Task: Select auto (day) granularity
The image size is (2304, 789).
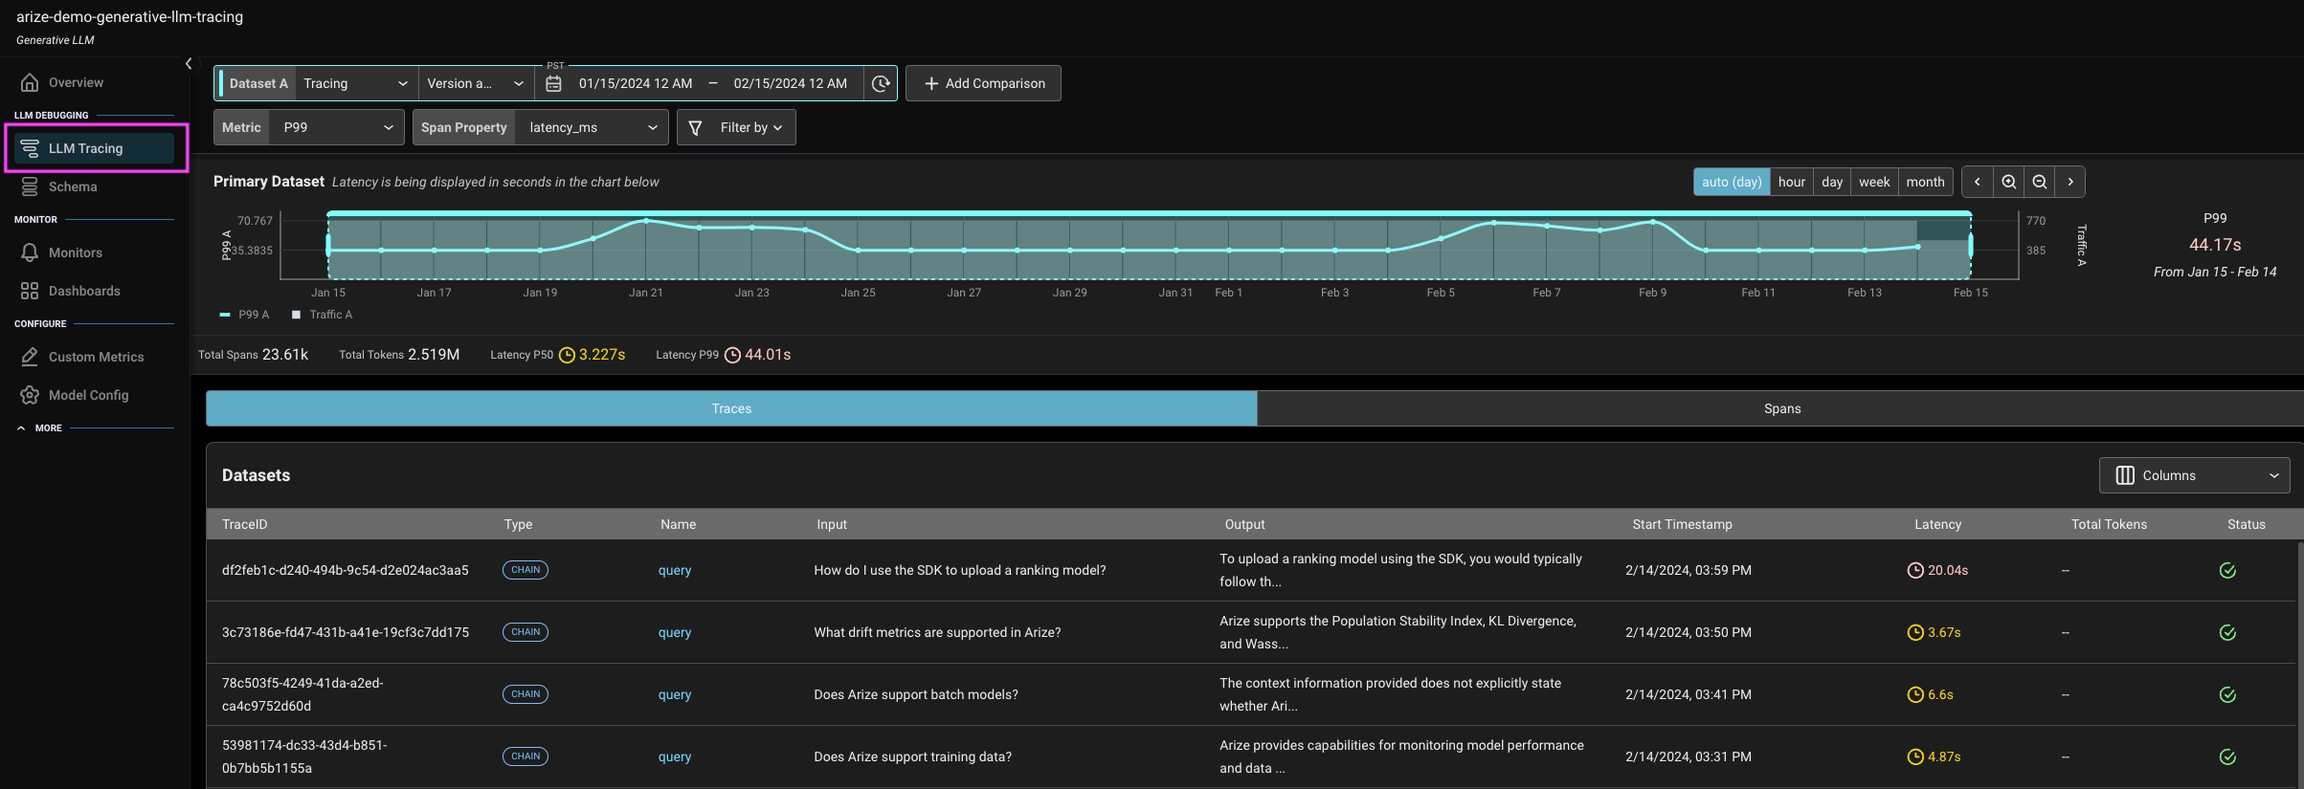Action: (1731, 182)
